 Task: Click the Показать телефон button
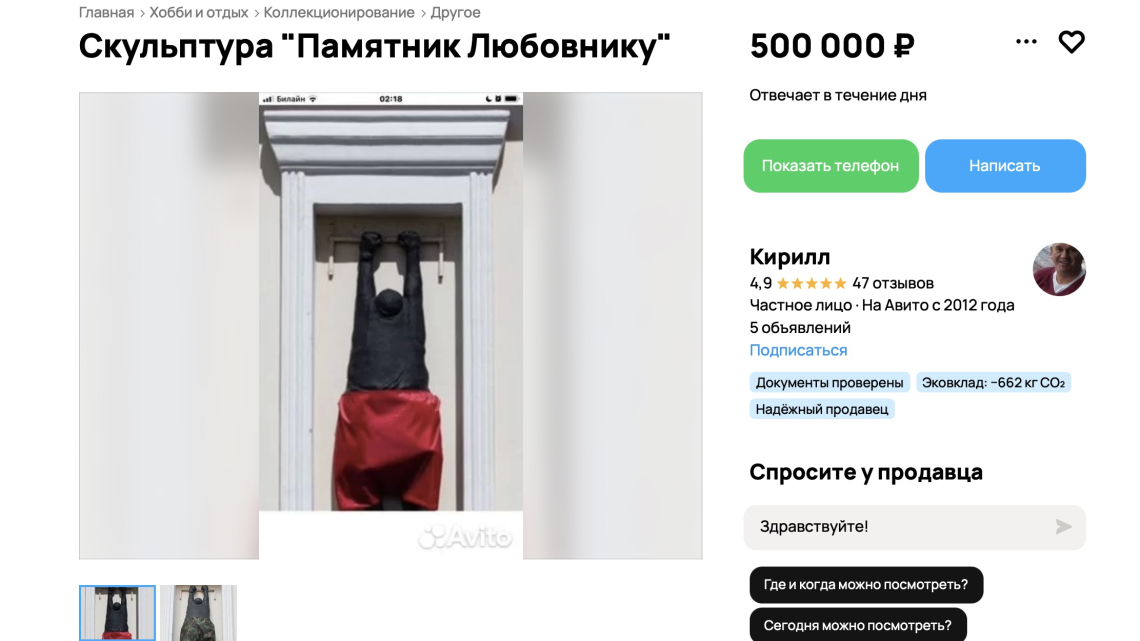pyautogui.click(x=831, y=166)
